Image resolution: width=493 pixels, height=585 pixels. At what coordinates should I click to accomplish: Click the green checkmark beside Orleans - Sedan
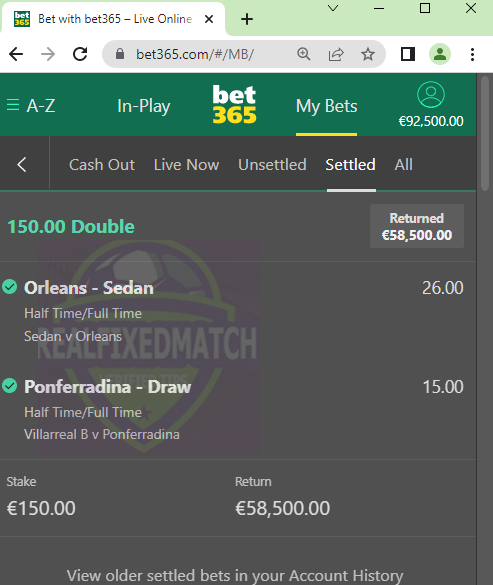(x=10, y=287)
